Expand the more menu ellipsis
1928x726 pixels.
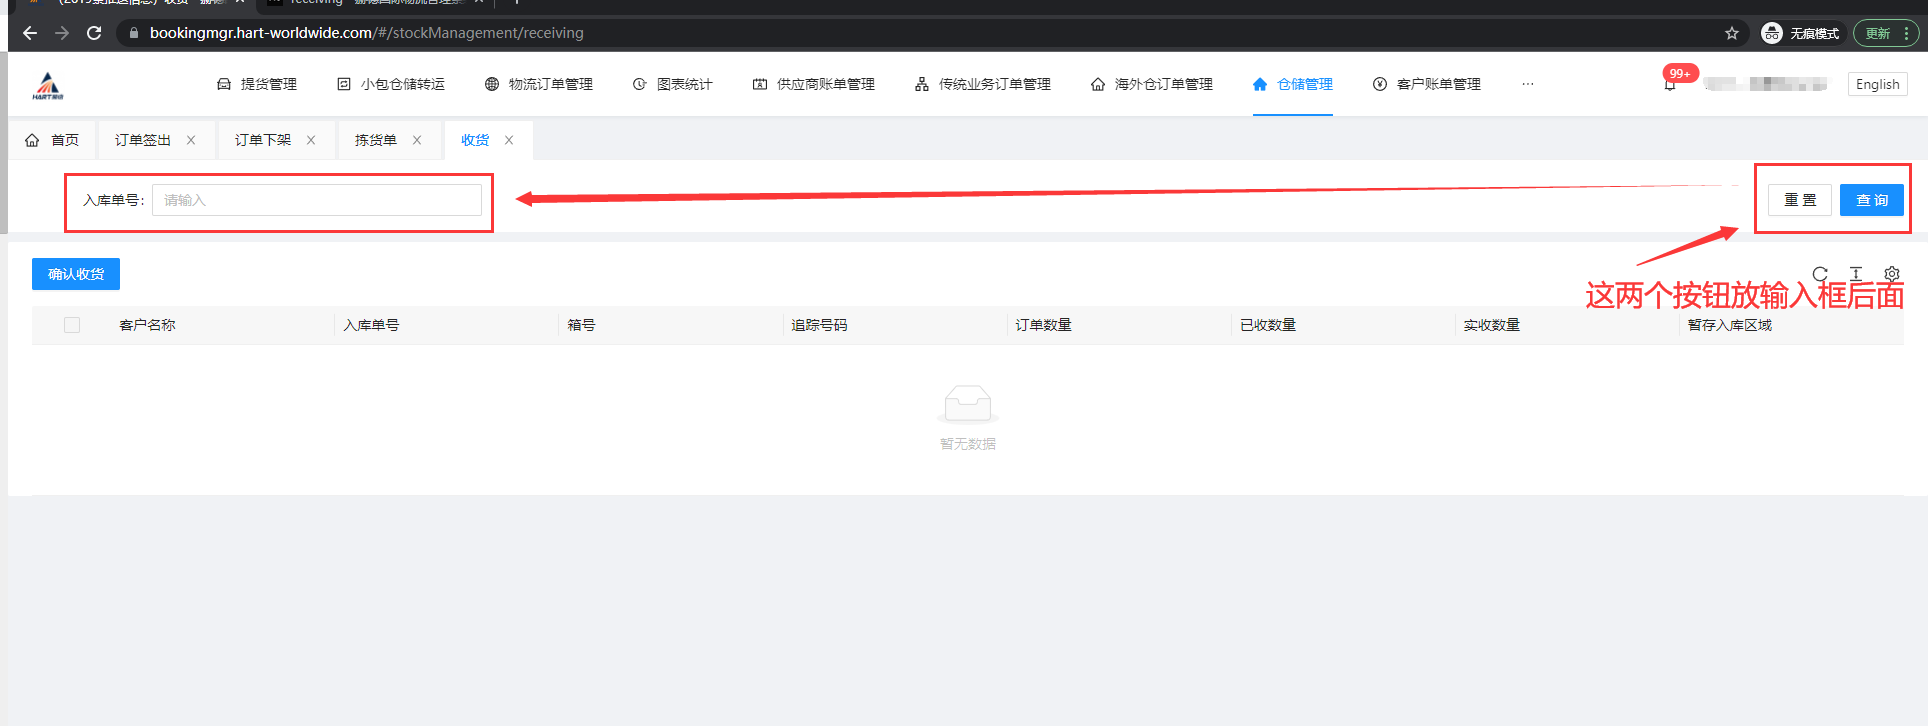[x=1528, y=84]
